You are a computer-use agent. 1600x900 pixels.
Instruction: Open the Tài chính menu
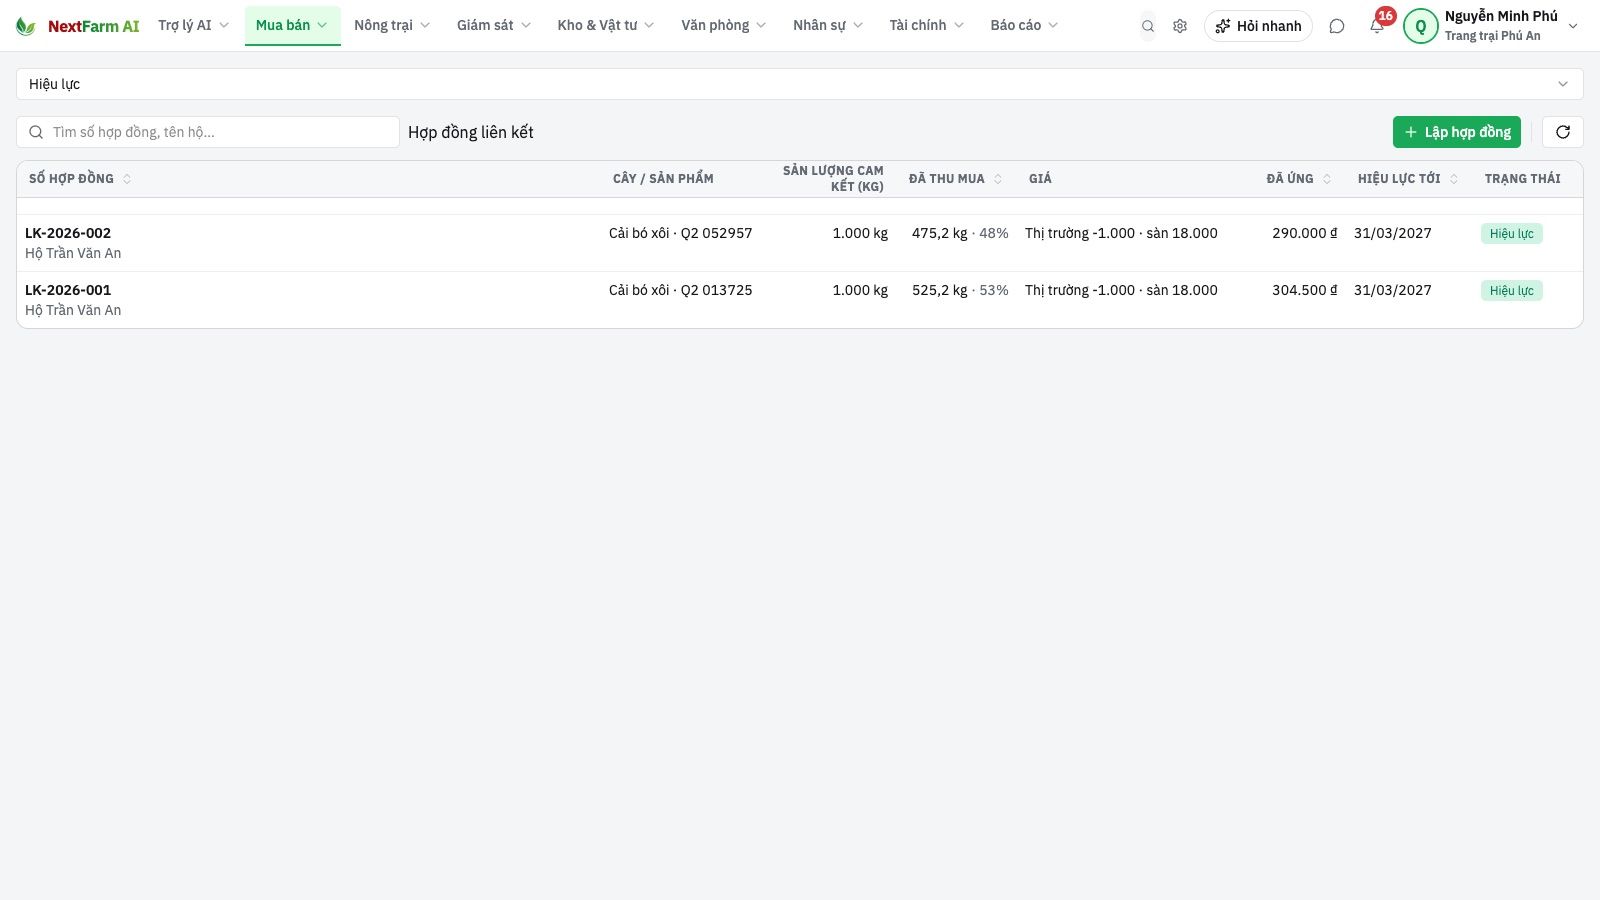927,26
